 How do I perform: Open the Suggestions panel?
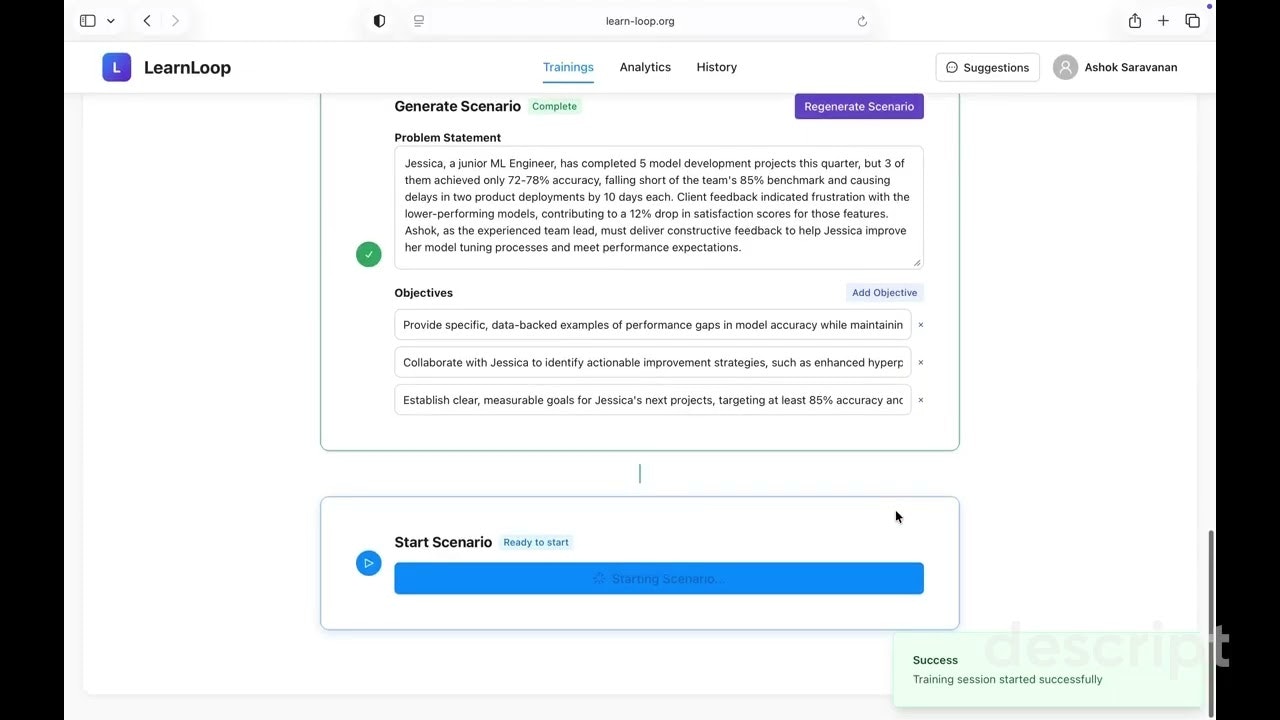coord(987,67)
